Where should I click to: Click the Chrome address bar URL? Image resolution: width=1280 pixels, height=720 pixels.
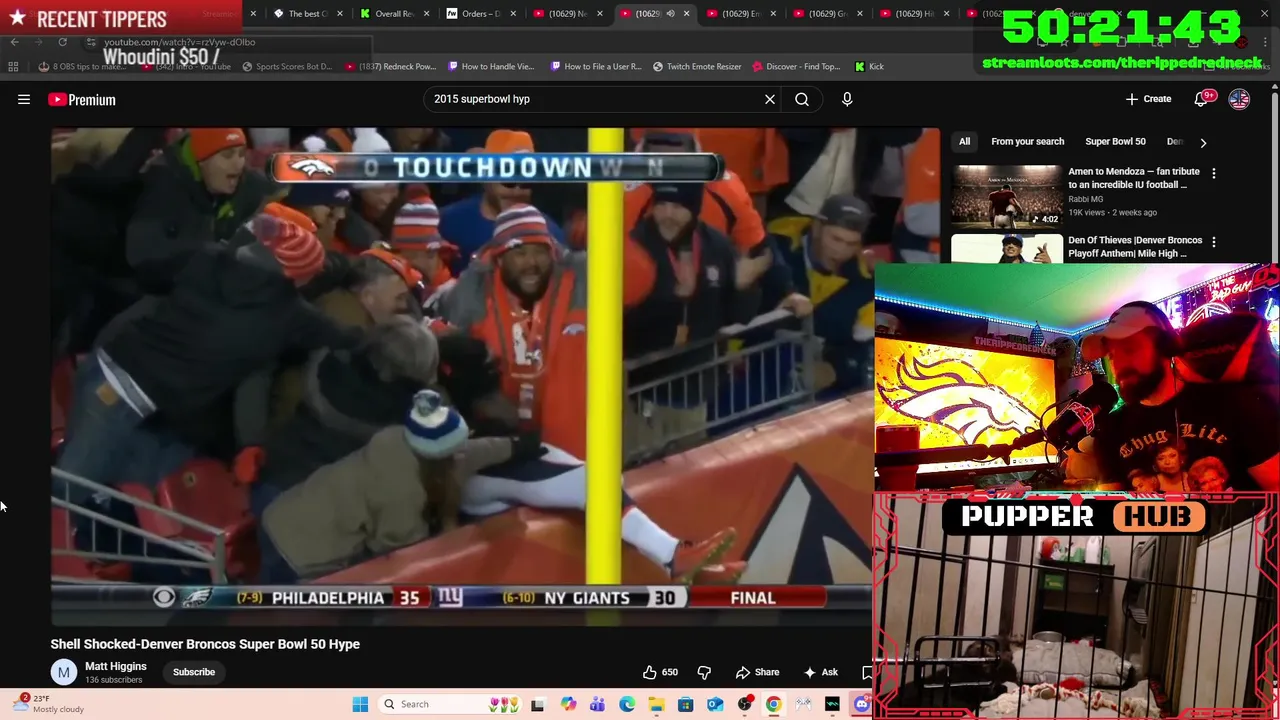point(180,42)
